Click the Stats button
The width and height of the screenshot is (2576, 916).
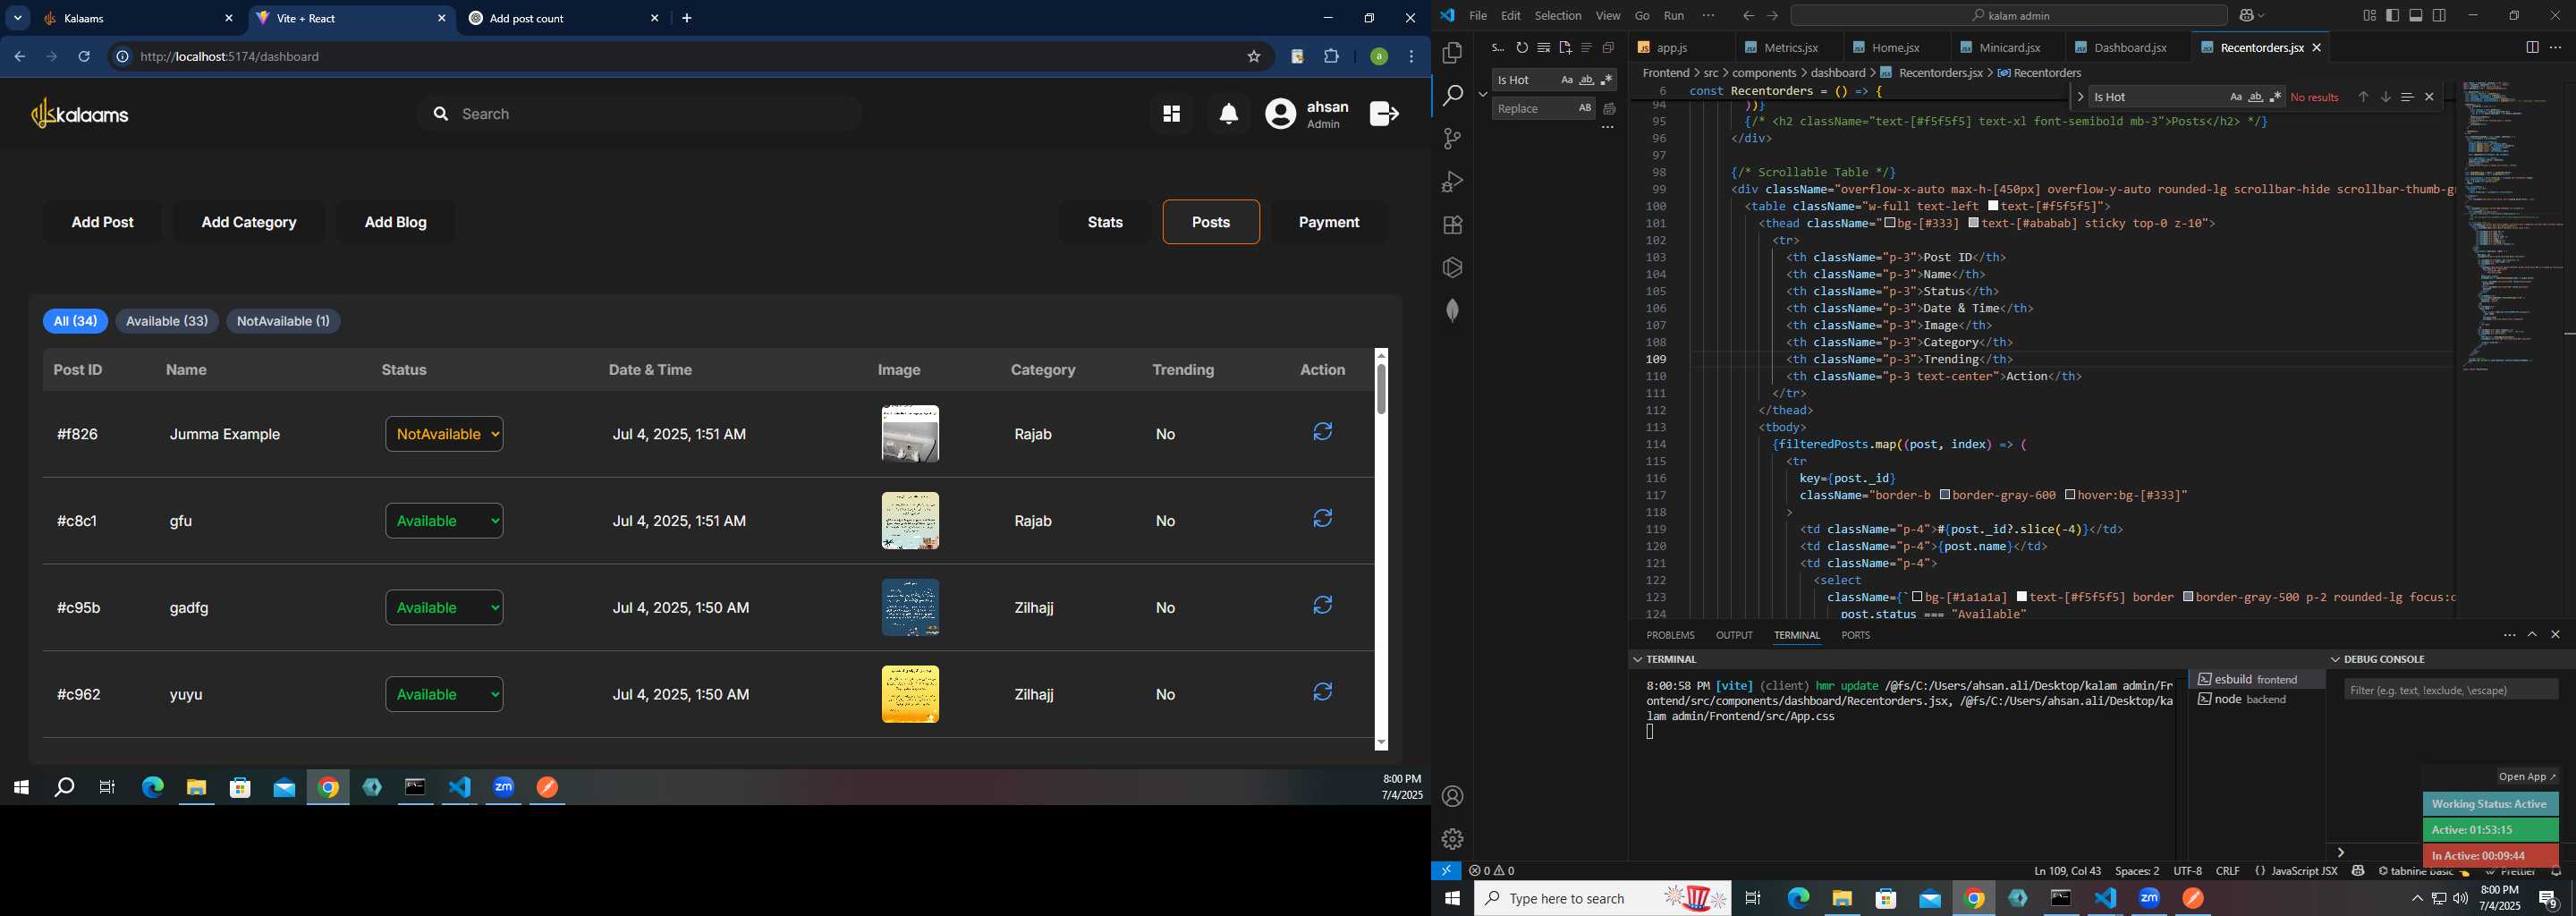click(x=1105, y=222)
